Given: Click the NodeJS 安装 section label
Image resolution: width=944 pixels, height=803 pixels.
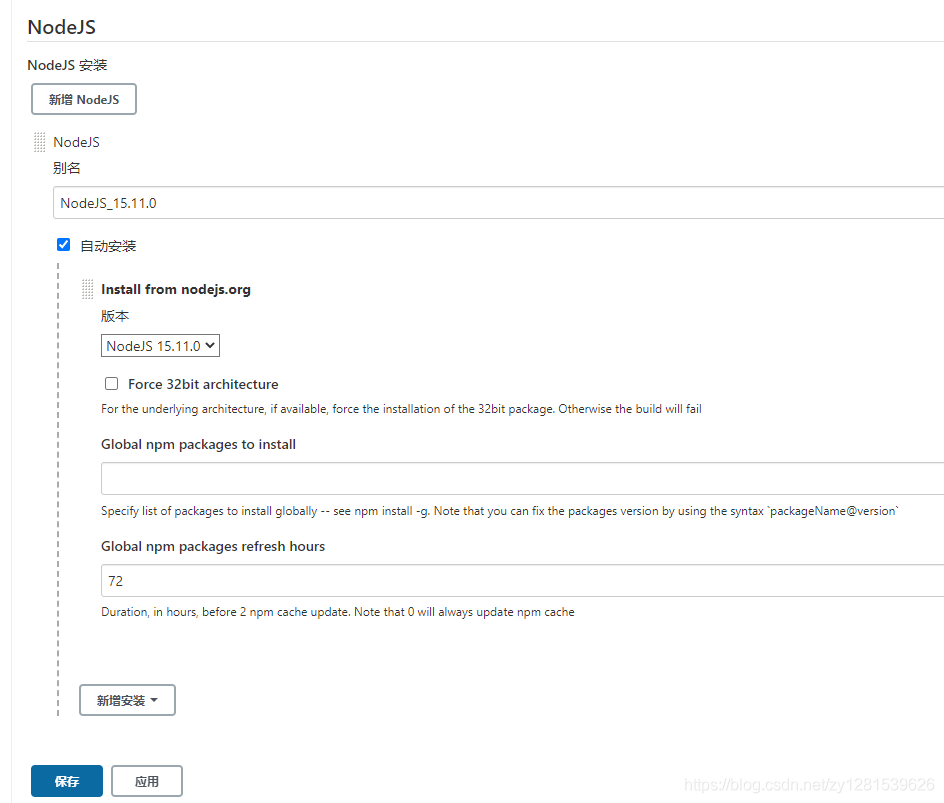Looking at the screenshot, I should pyautogui.click(x=67, y=65).
